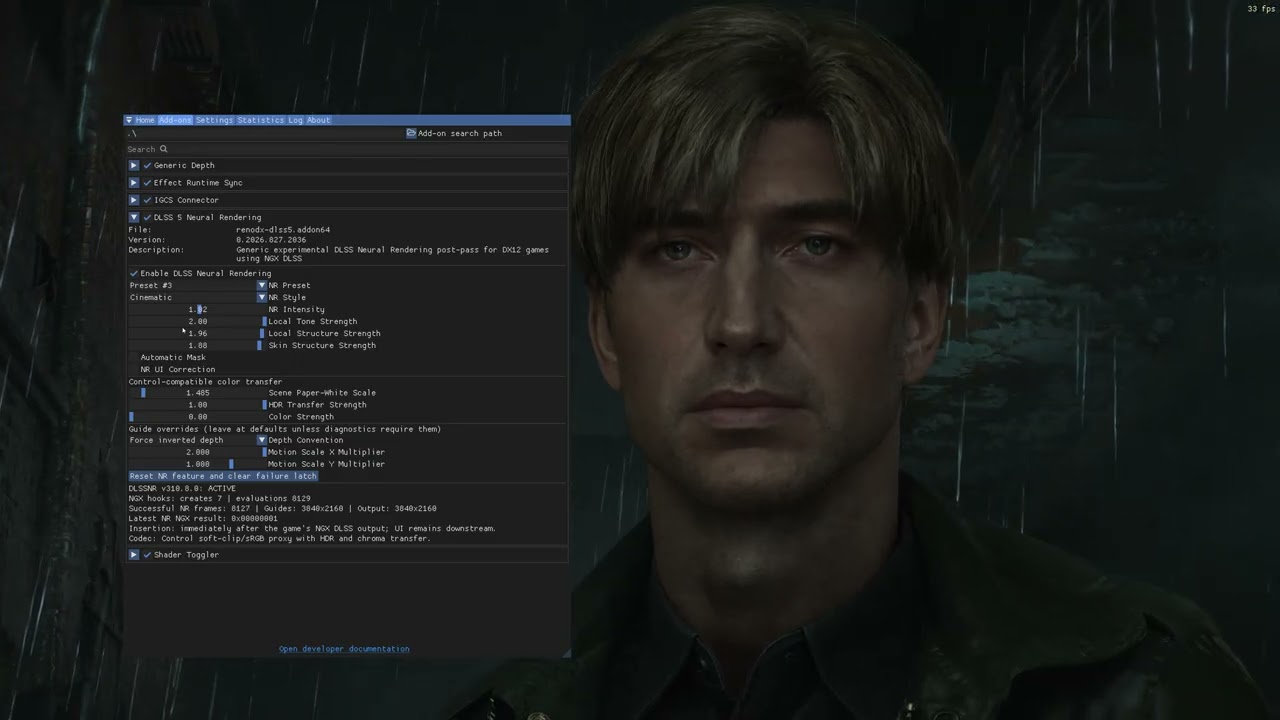Click the 'DLSSNR v310.0.0: ACTIVE' status line
Image resolution: width=1280 pixels, height=720 pixels.
(182, 488)
